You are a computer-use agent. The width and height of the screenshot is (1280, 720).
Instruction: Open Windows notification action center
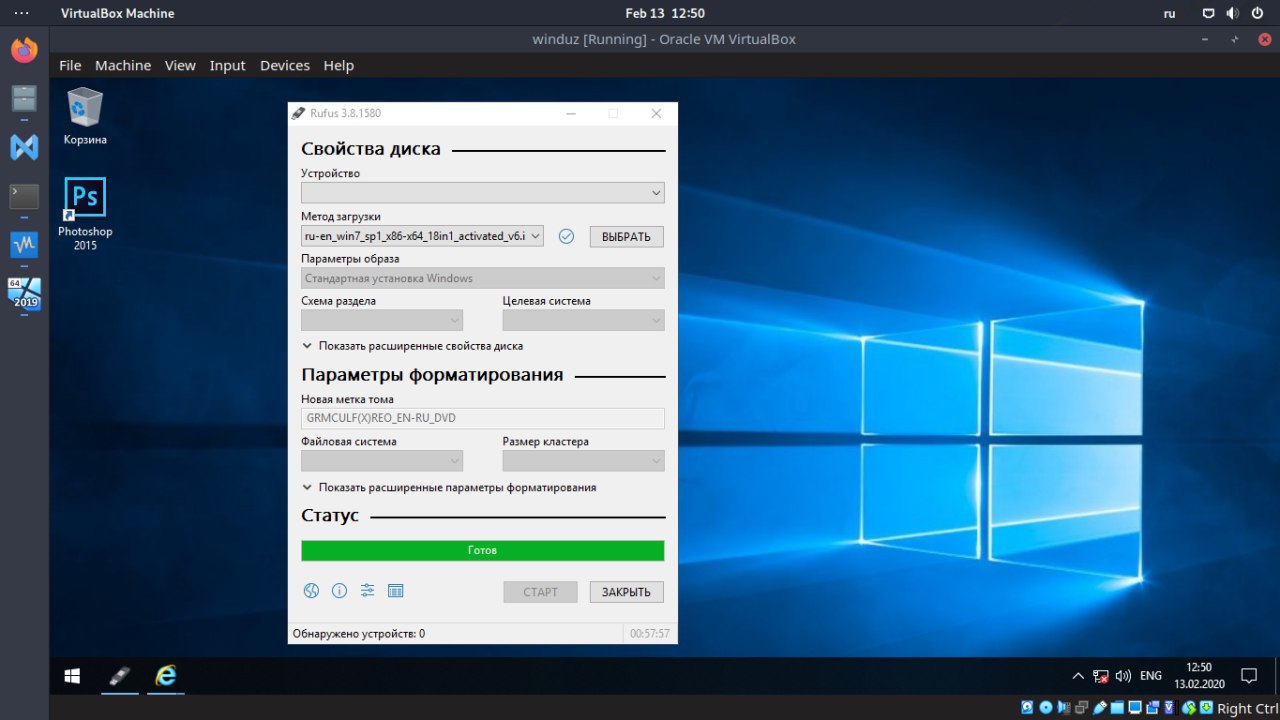tap(1248, 676)
